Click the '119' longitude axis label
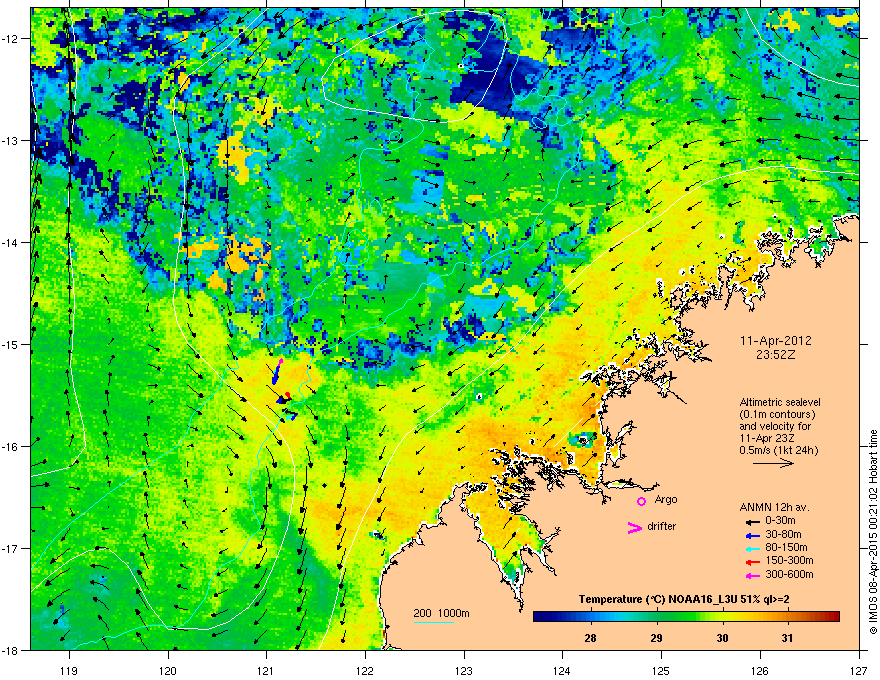This screenshot has width=880, height=680. click(x=69, y=670)
